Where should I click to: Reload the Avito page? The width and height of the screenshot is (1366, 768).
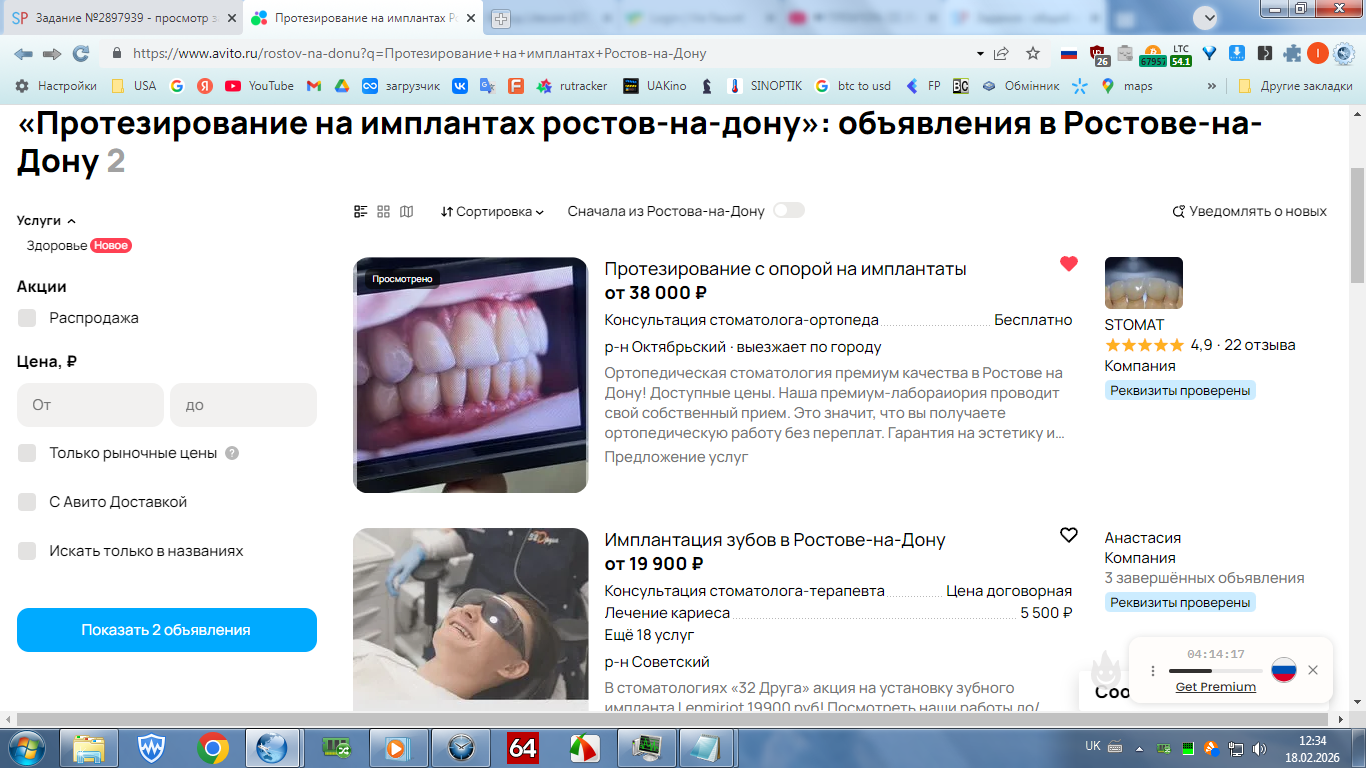click(x=81, y=53)
